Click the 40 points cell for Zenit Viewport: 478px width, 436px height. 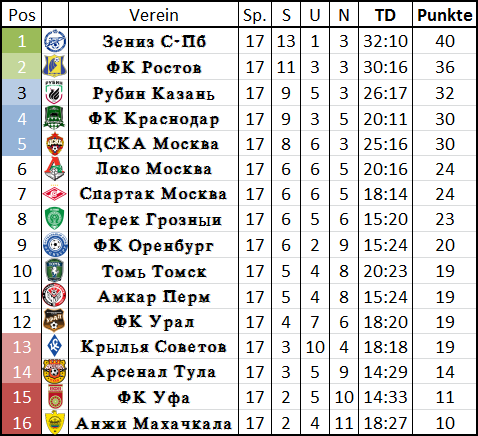[444, 41]
